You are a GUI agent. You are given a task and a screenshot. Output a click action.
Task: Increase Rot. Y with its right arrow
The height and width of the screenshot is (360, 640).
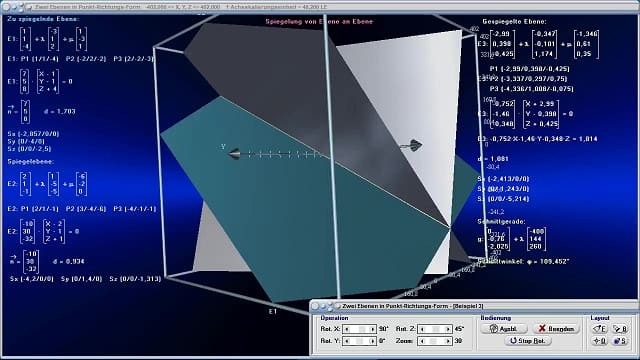(372, 341)
